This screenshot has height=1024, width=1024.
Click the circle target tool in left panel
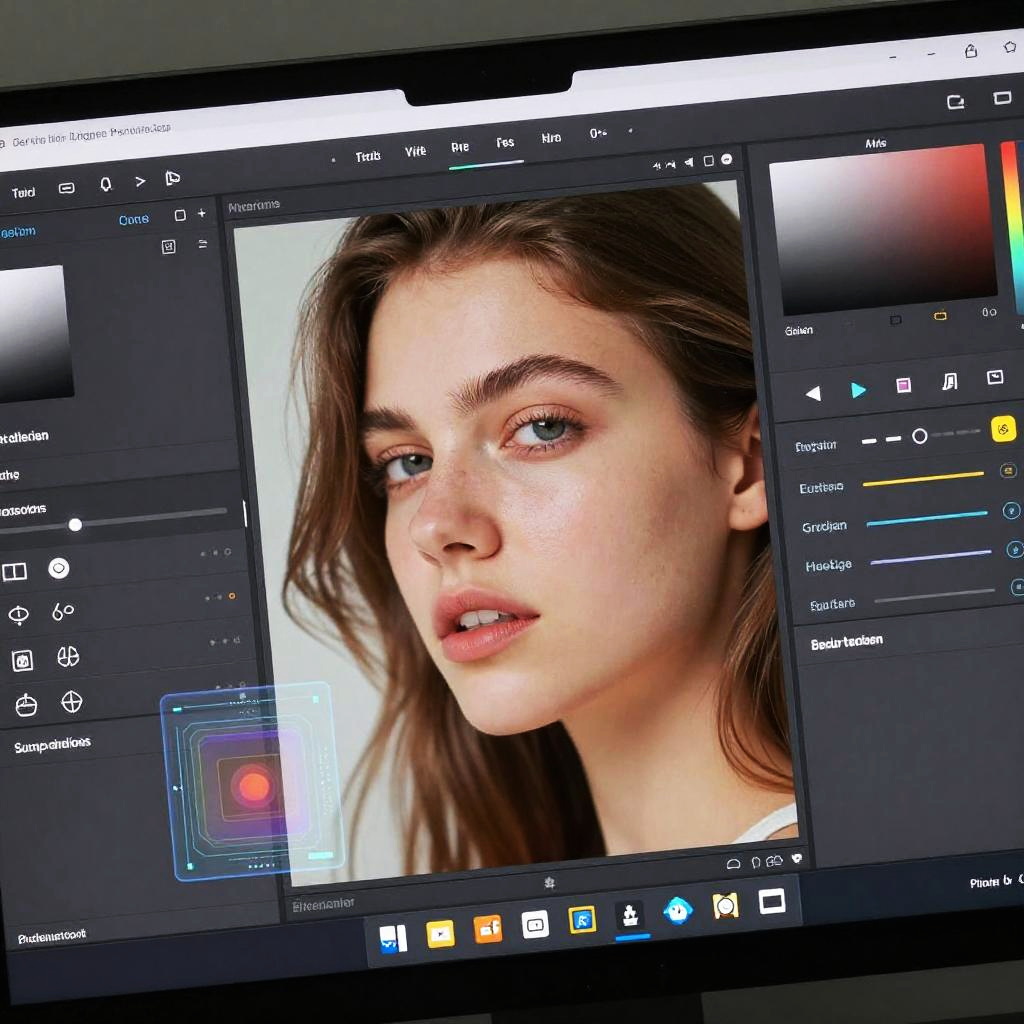tap(59, 569)
